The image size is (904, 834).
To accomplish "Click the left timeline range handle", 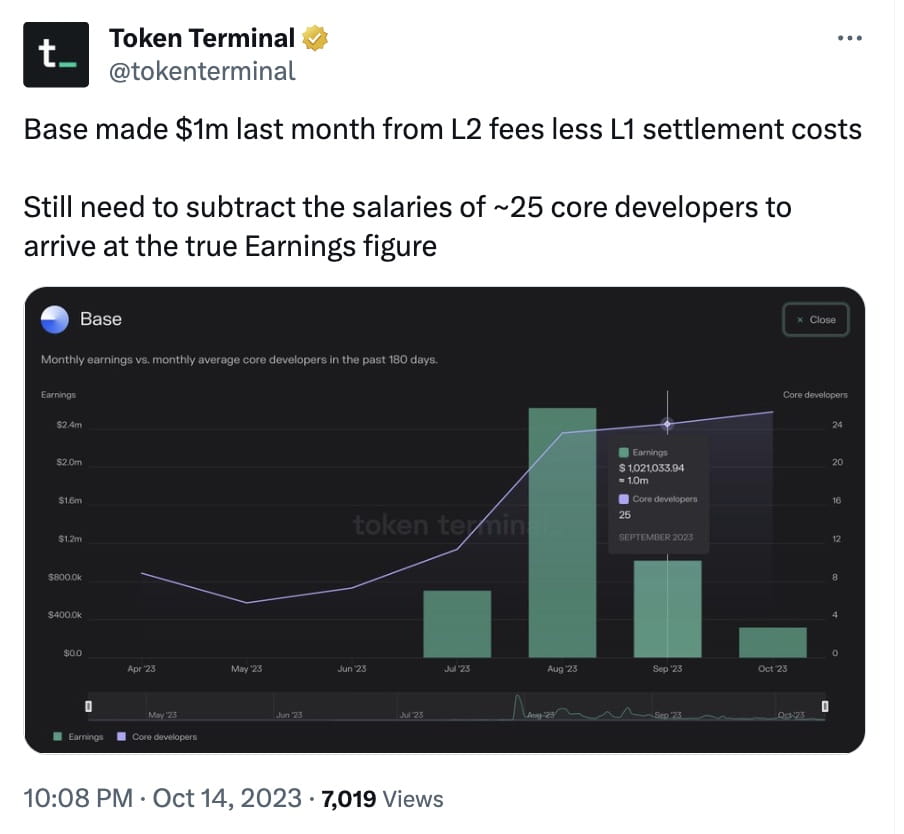I will 88,707.
